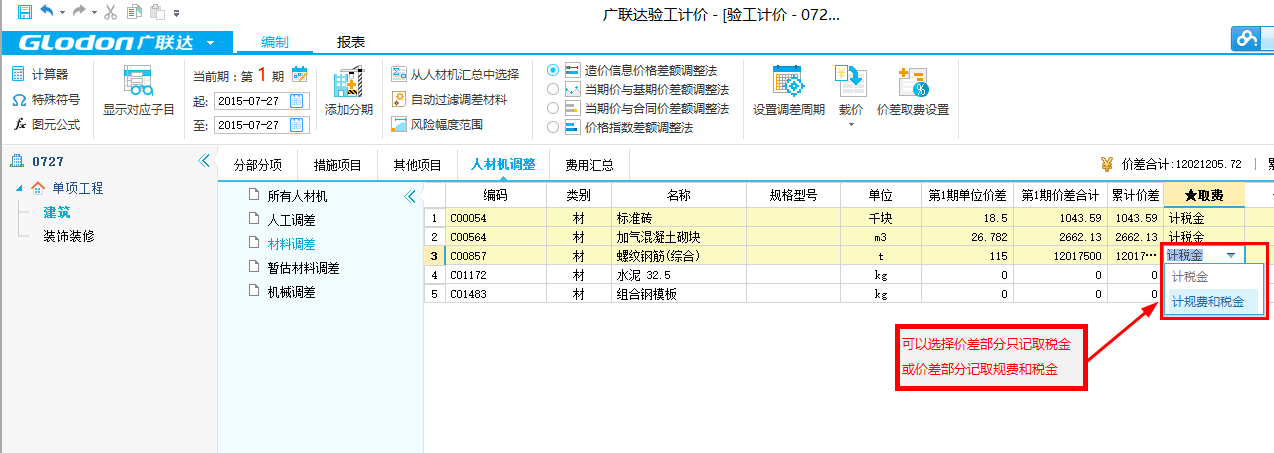
Task: Open calendar picker for 起 start date
Action: pos(296,101)
